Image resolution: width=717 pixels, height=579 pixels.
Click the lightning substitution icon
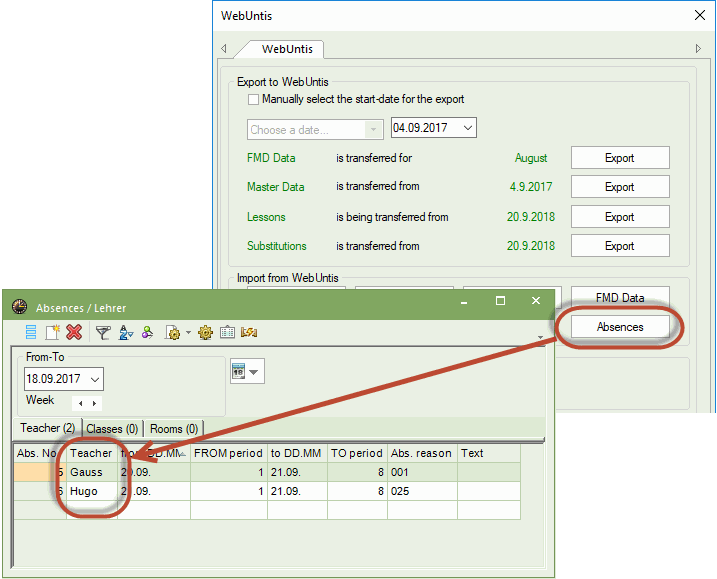pyautogui.click(x=249, y=332)
